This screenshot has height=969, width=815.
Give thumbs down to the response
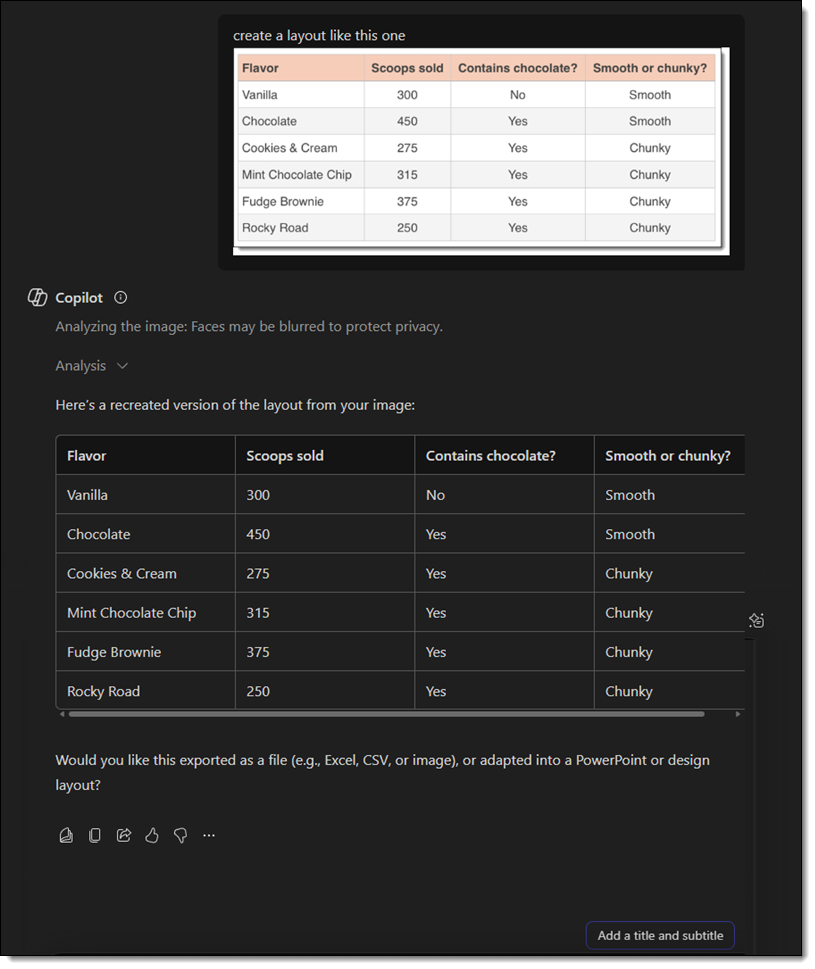coord(181,835)
